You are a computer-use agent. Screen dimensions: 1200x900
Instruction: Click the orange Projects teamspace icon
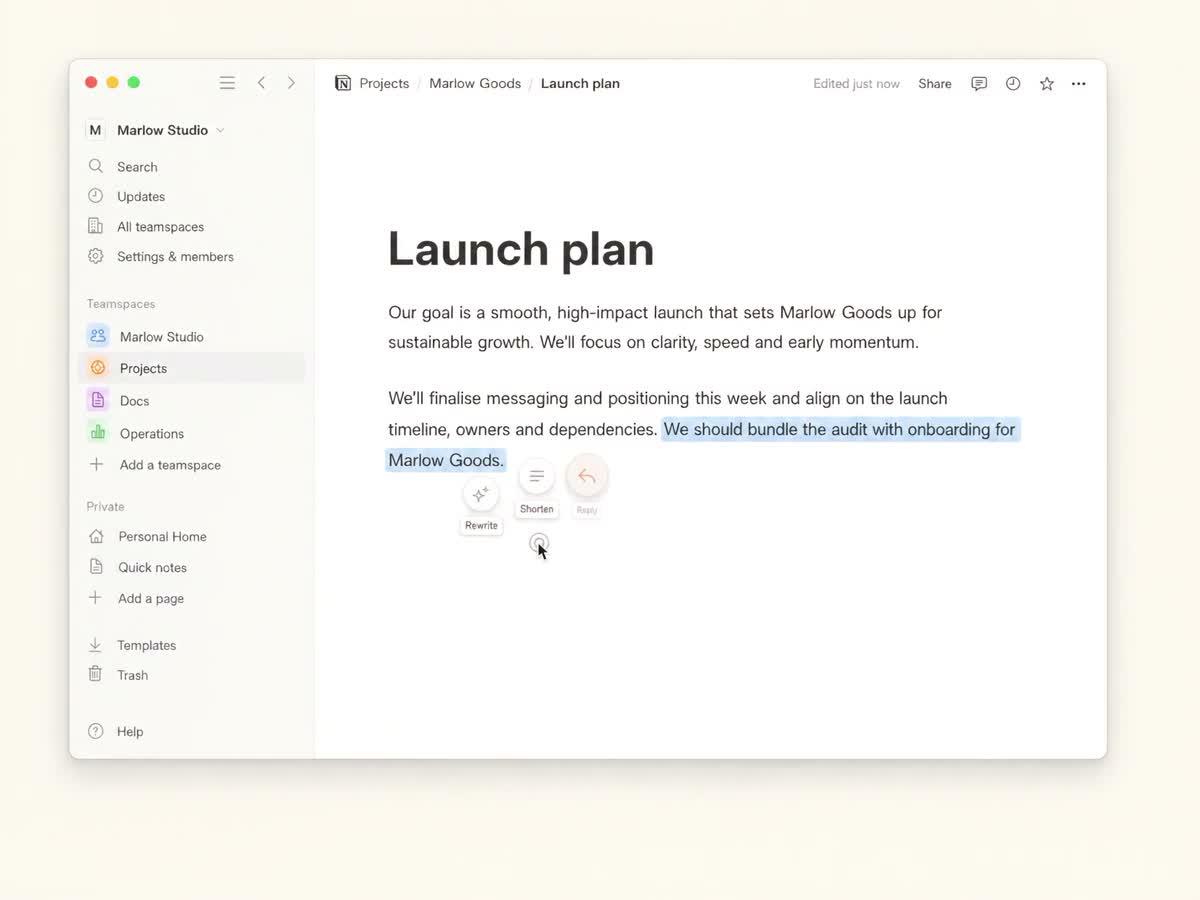coord(98,368)
